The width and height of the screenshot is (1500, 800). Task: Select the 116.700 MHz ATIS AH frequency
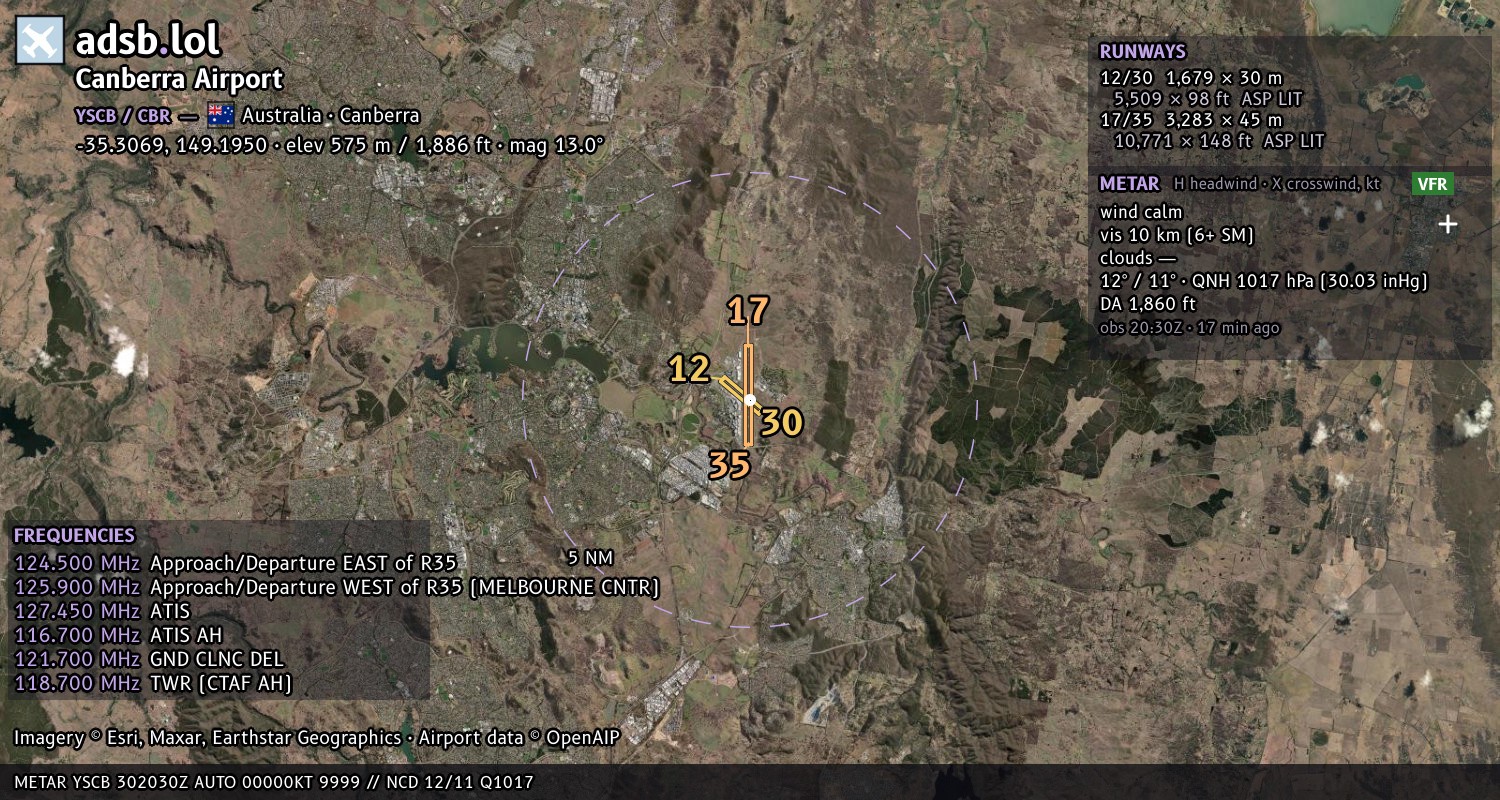pos(118,635)
